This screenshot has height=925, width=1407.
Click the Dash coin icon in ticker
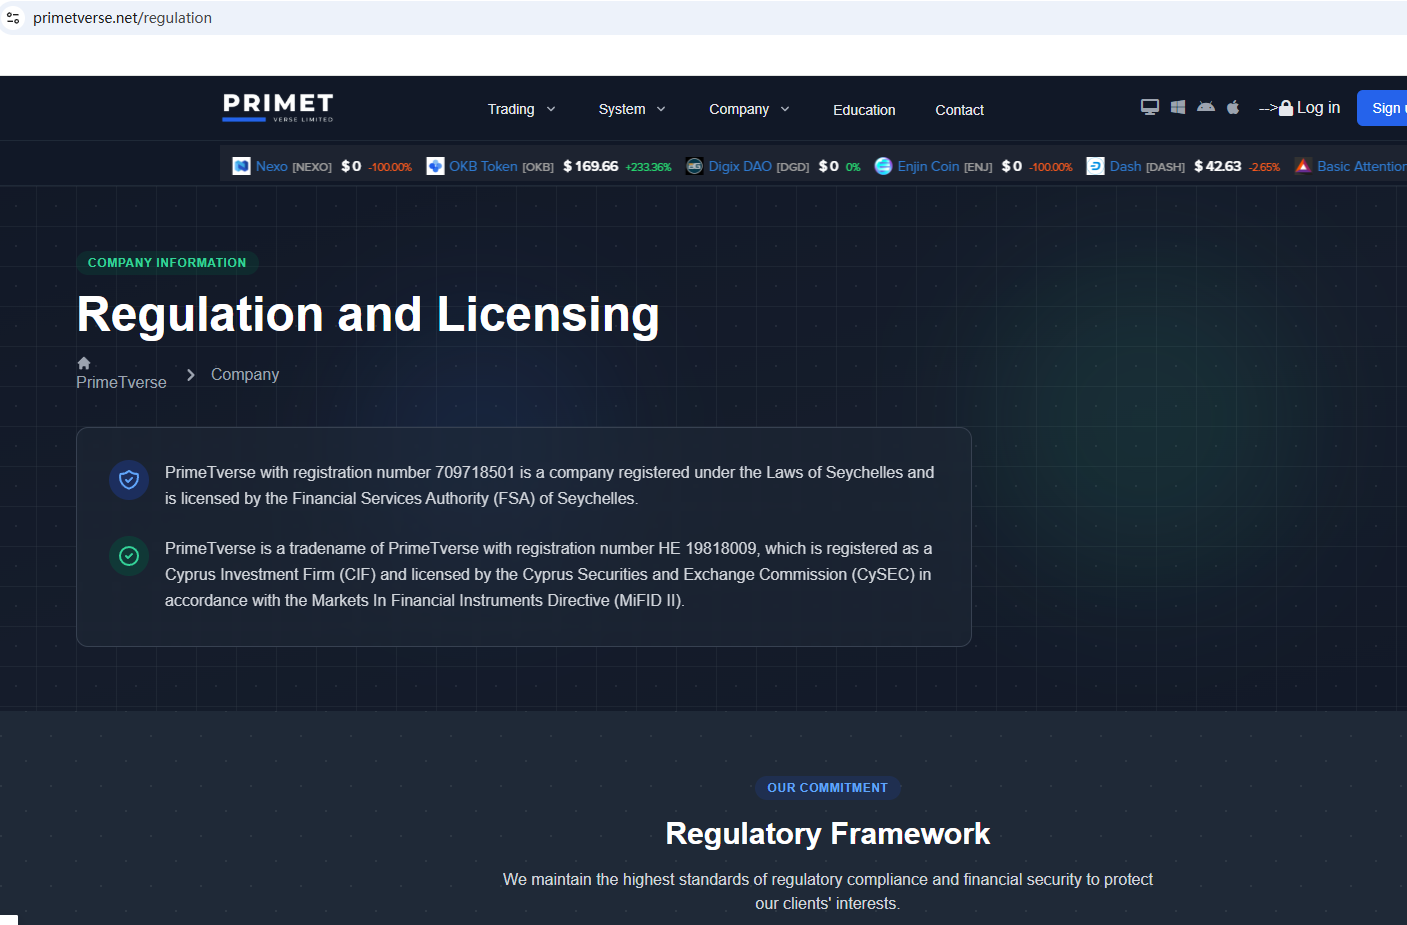click(1095, 166)
